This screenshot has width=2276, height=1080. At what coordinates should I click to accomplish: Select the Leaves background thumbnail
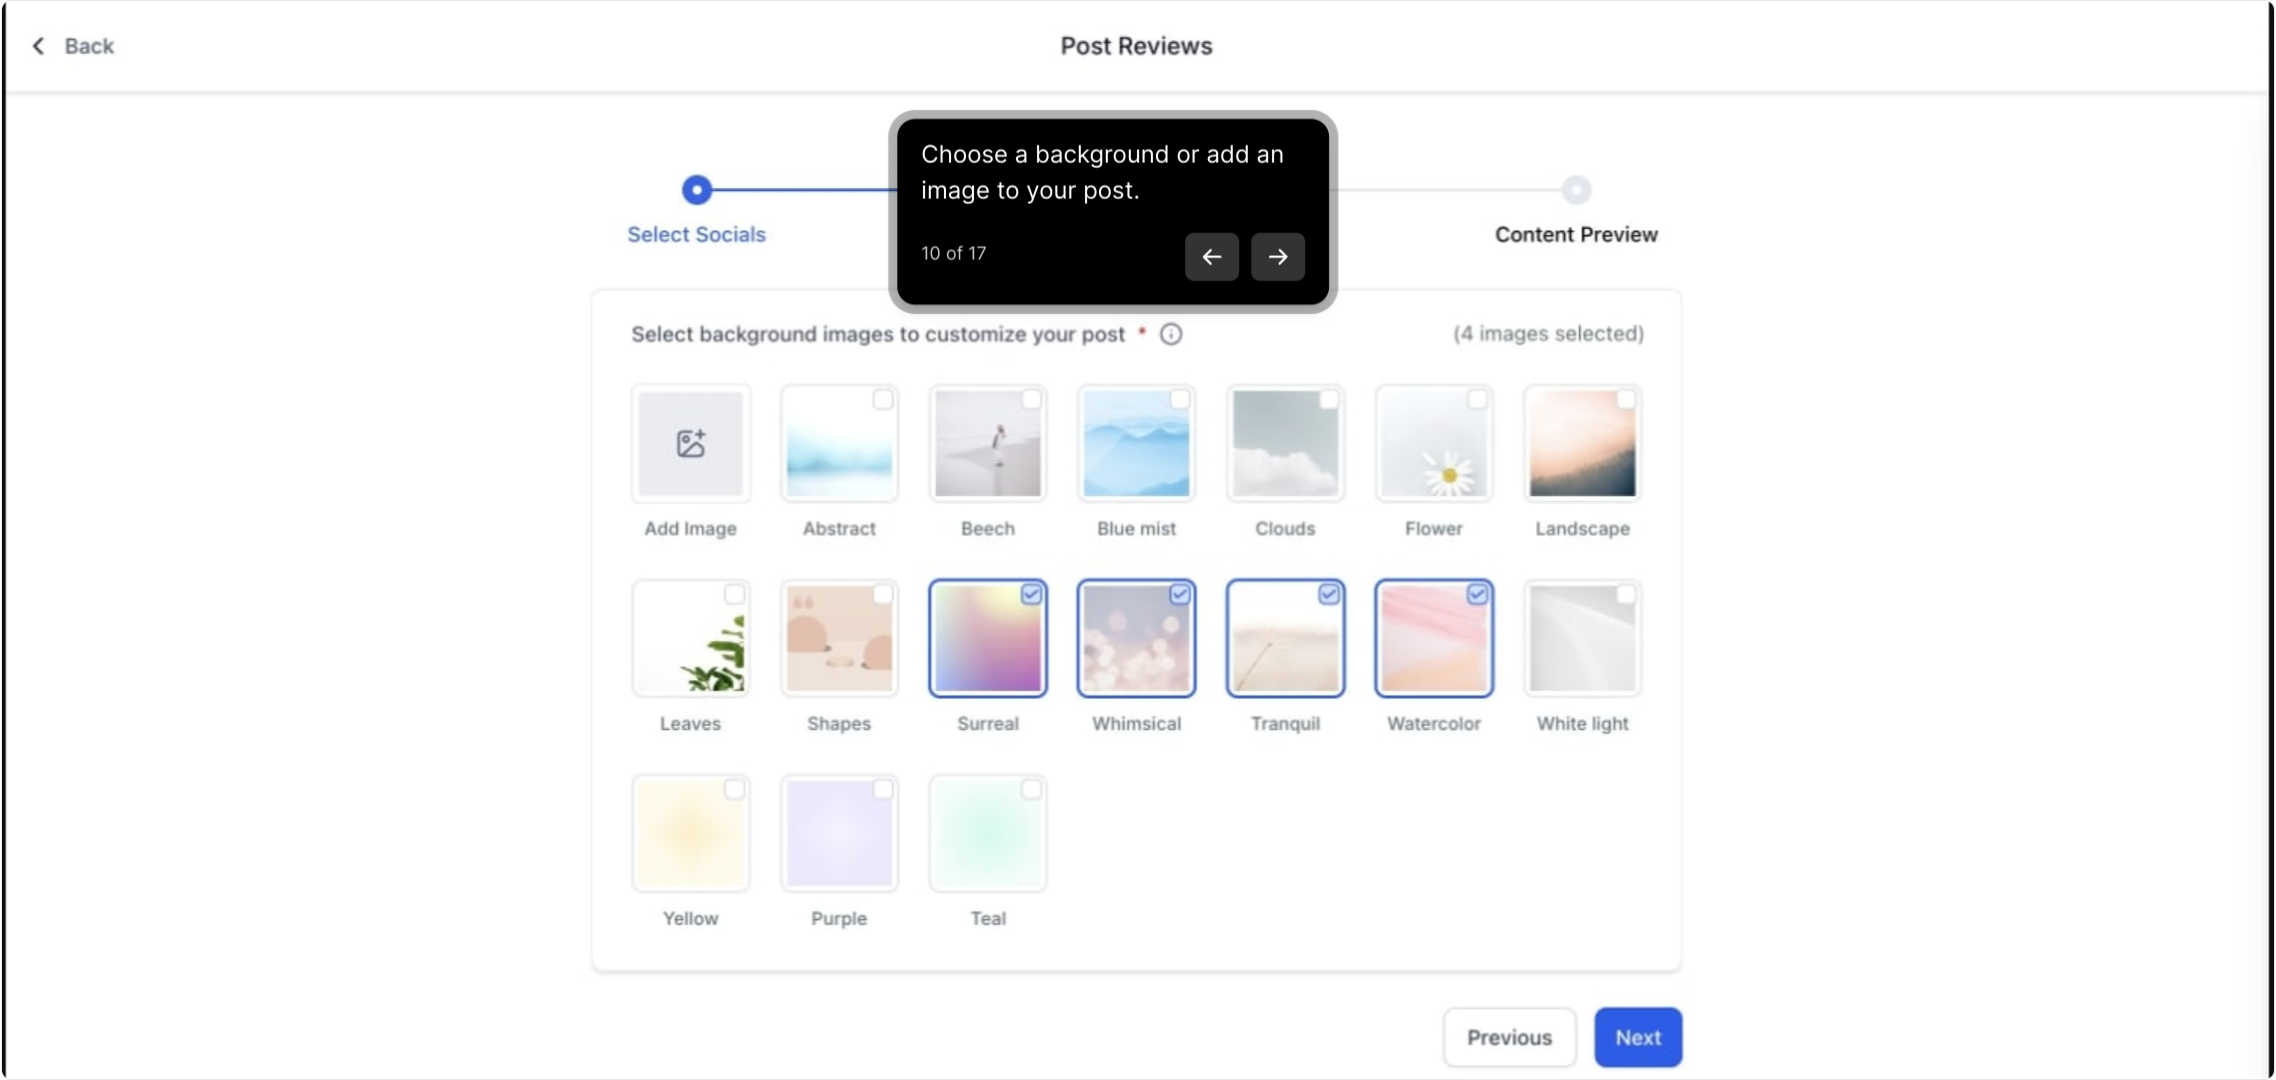pos(691,638)
